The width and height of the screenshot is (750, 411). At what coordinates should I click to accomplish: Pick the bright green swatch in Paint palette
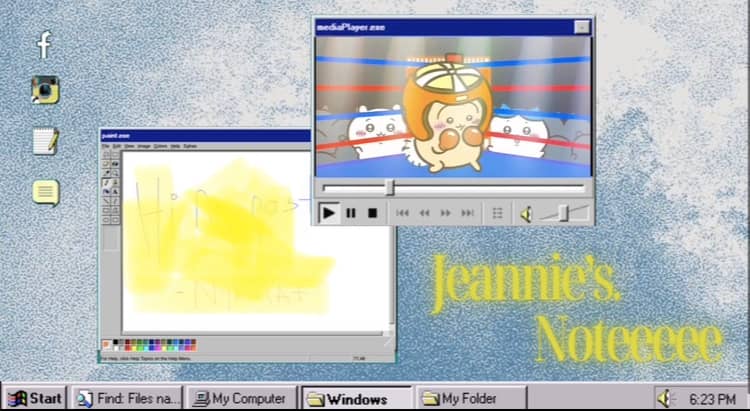click(x=140, y=348)
